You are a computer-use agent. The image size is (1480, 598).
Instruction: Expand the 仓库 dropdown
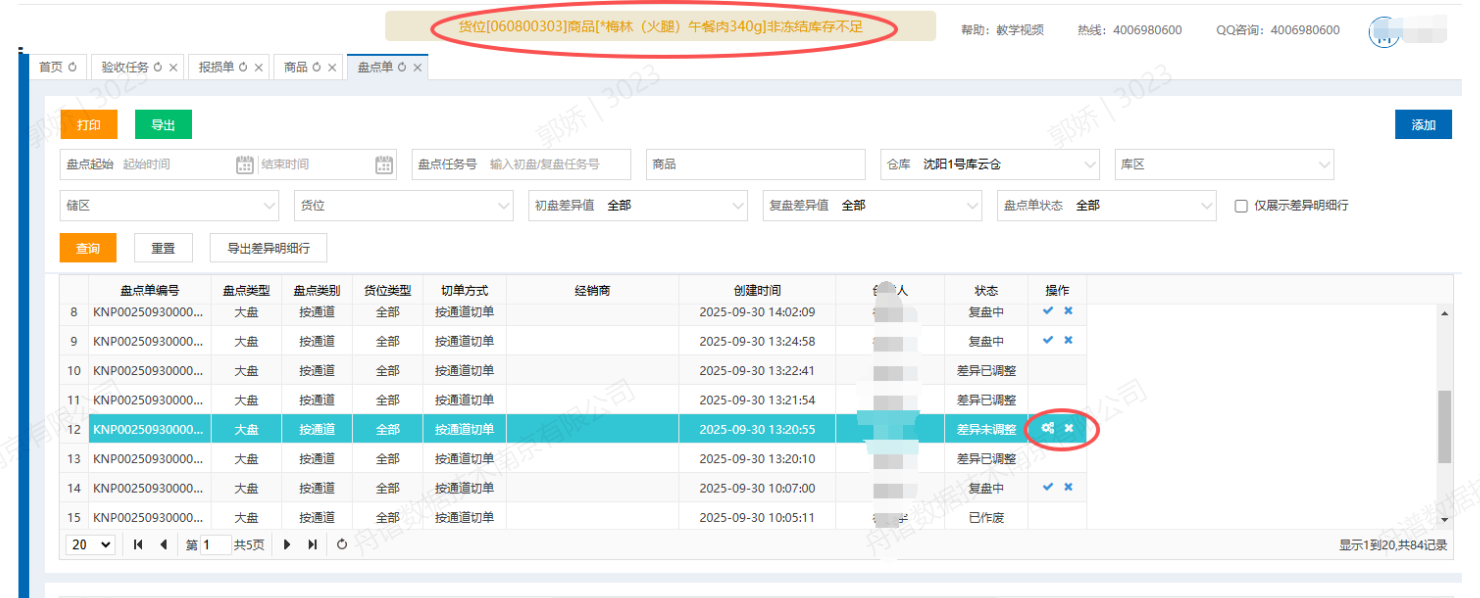1089,165
